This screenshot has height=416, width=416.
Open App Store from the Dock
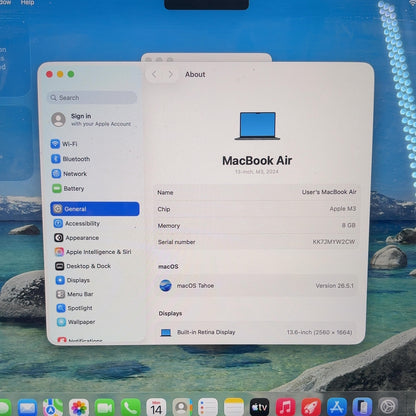pyautogui.click(x=337, y=407)
